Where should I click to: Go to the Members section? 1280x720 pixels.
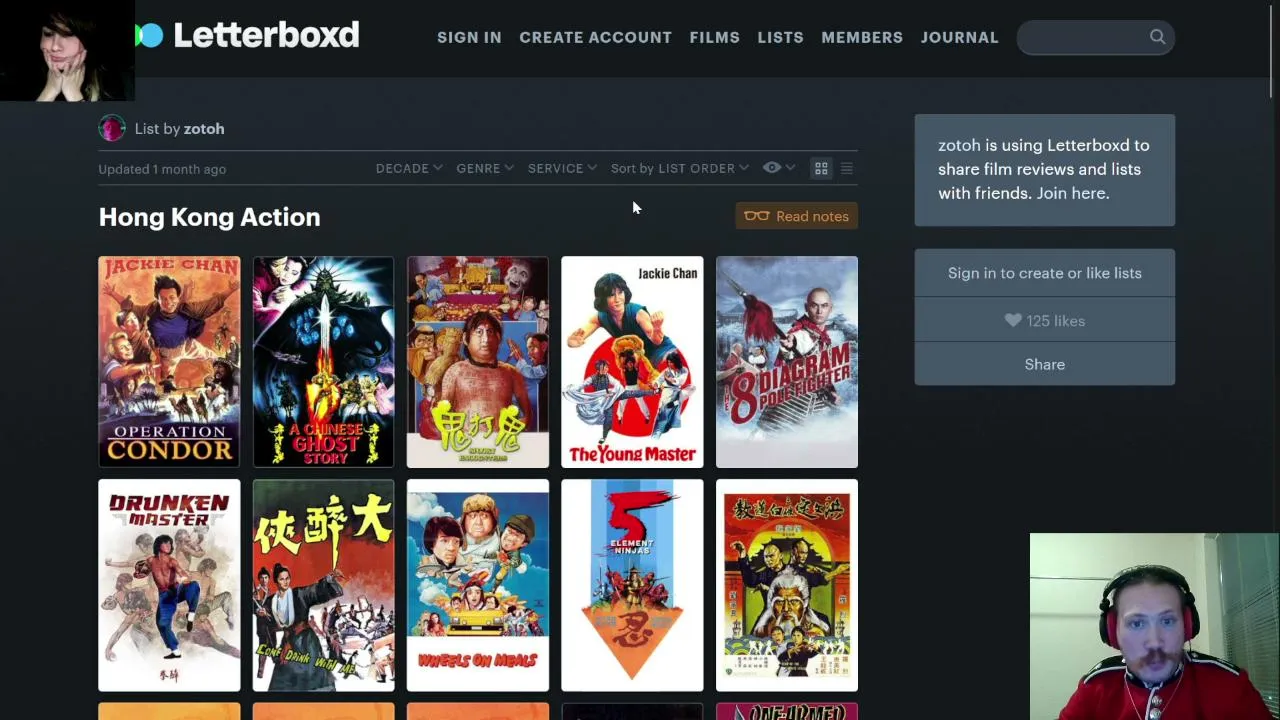coord(862,37)
